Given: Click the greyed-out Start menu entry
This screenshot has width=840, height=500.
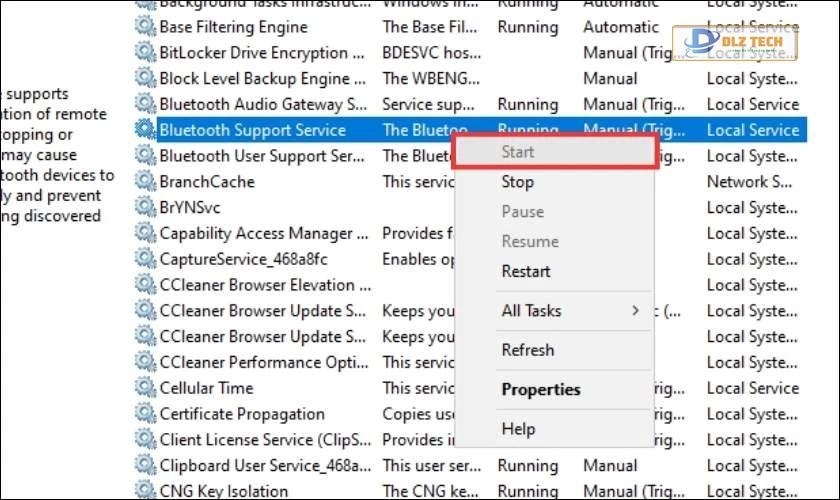Looking at the screenshot, I should pos(517,152).
